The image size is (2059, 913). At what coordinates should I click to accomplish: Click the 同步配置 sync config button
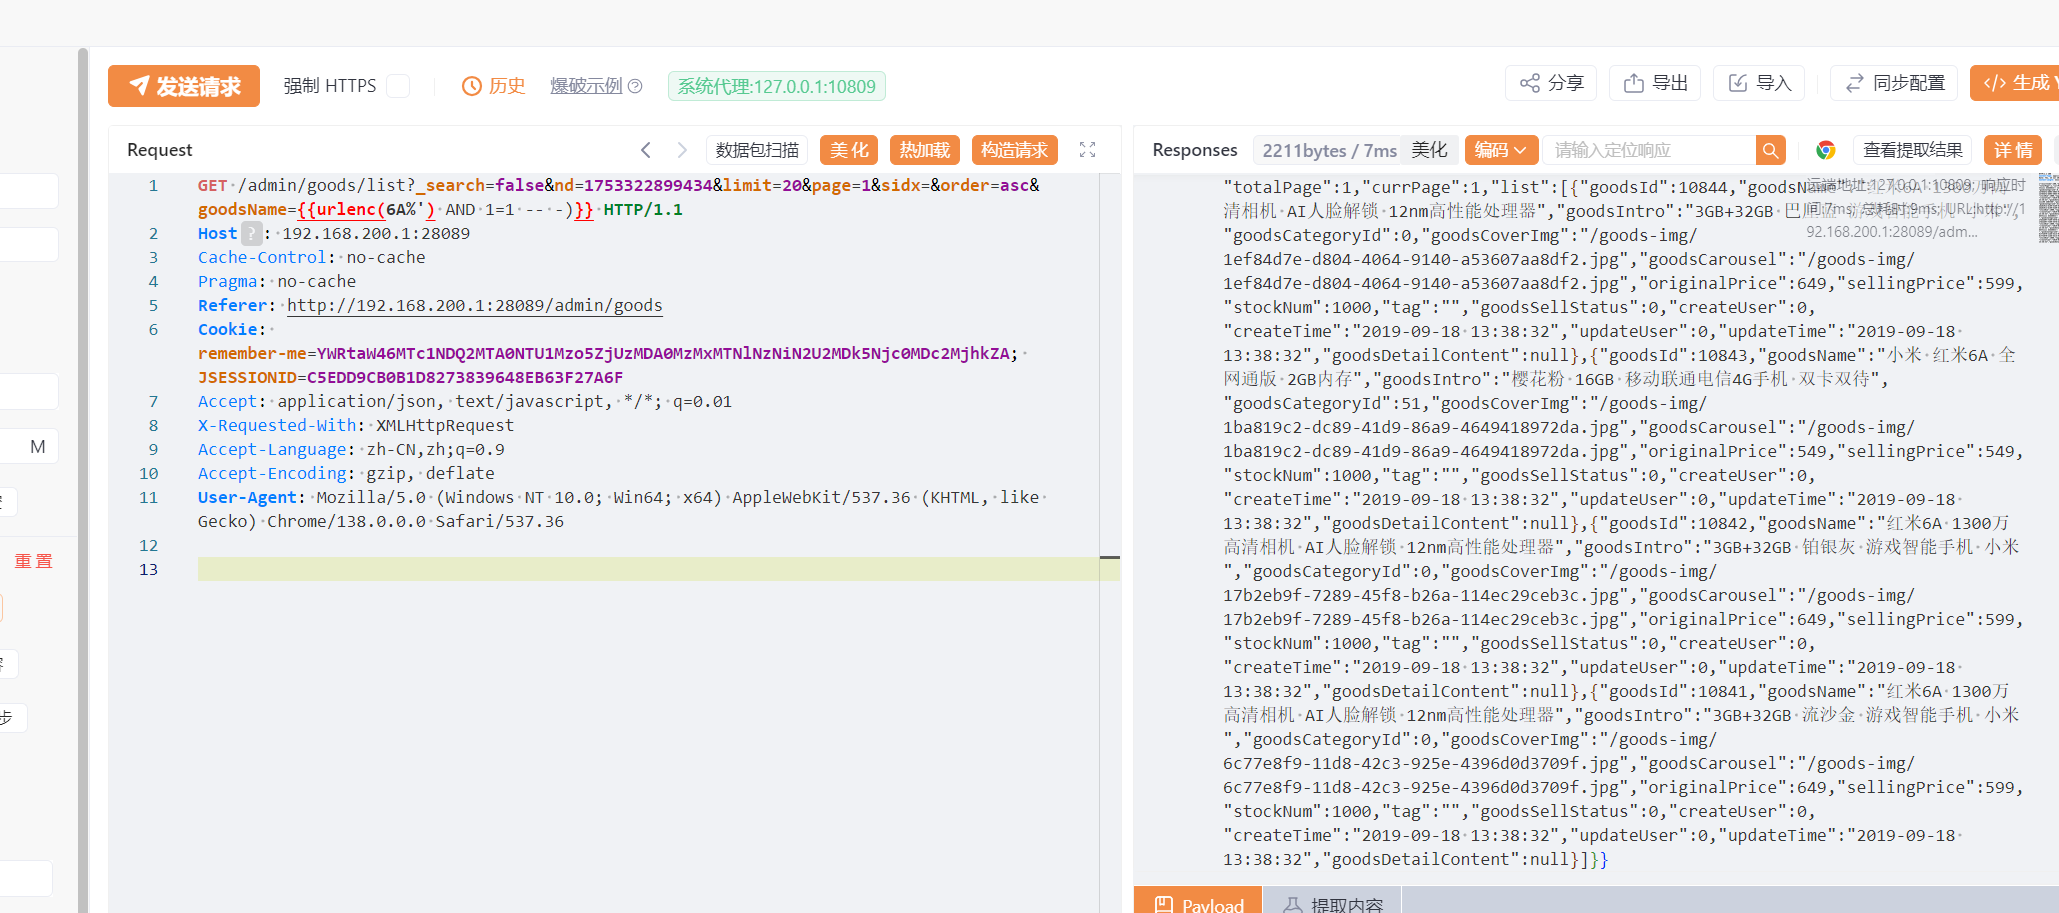1894,83
